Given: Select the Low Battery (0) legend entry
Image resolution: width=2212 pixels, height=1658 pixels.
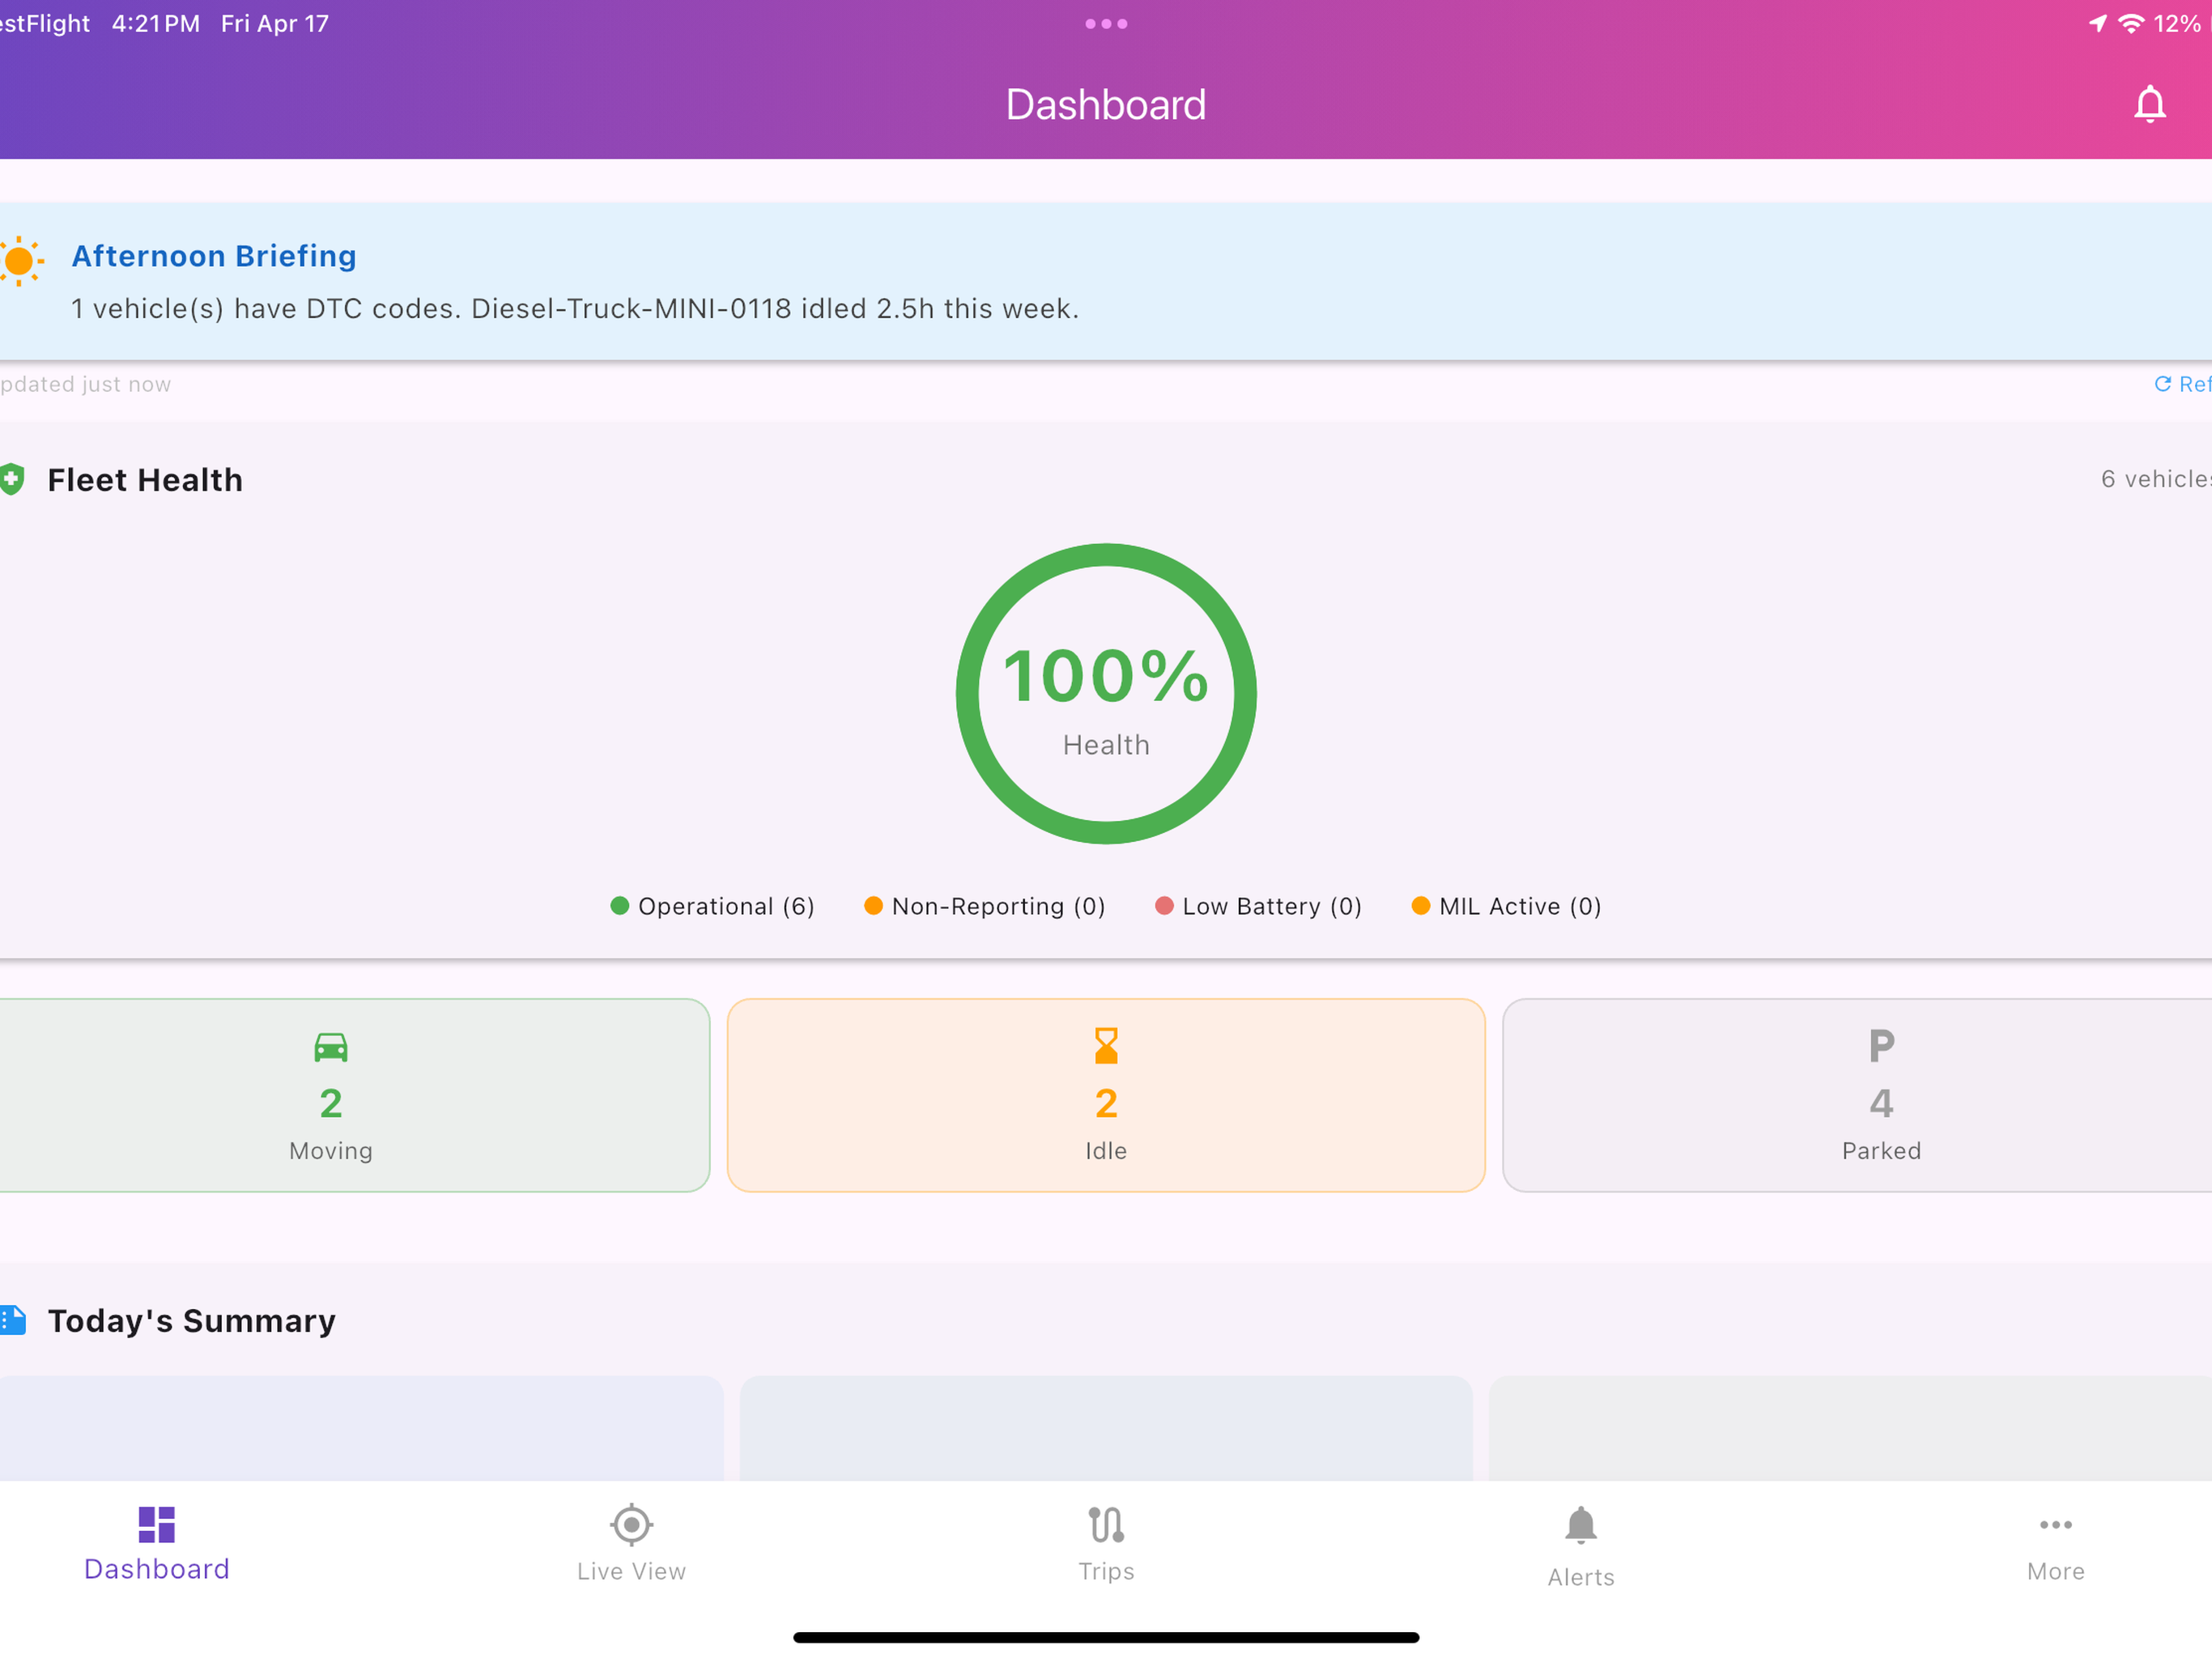Looking at the screenshot, I should tap(1258, 906).
